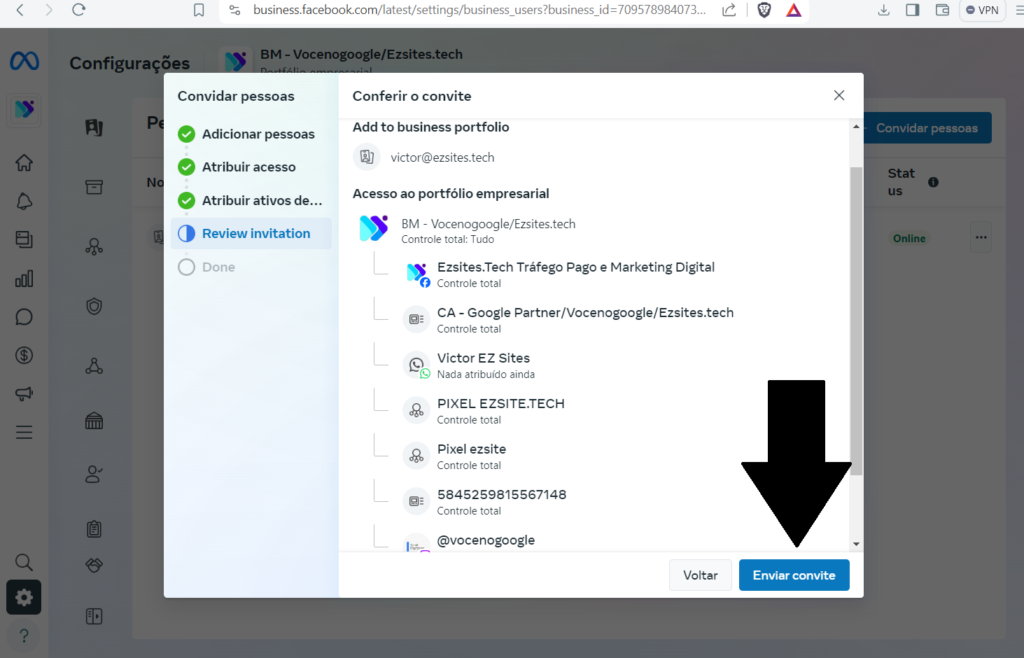Image resolution: width=1024 pixels, height=658 pixels.
Task: Open the settings gear in the sidebar
Action: pos(24,597)
